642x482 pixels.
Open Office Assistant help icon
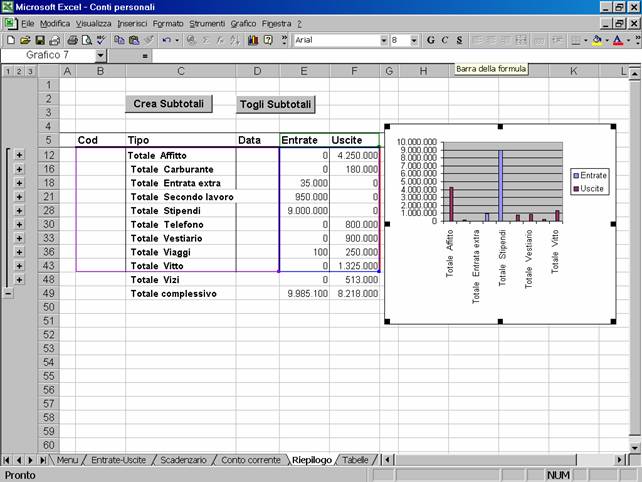click(x=268, y=40)
